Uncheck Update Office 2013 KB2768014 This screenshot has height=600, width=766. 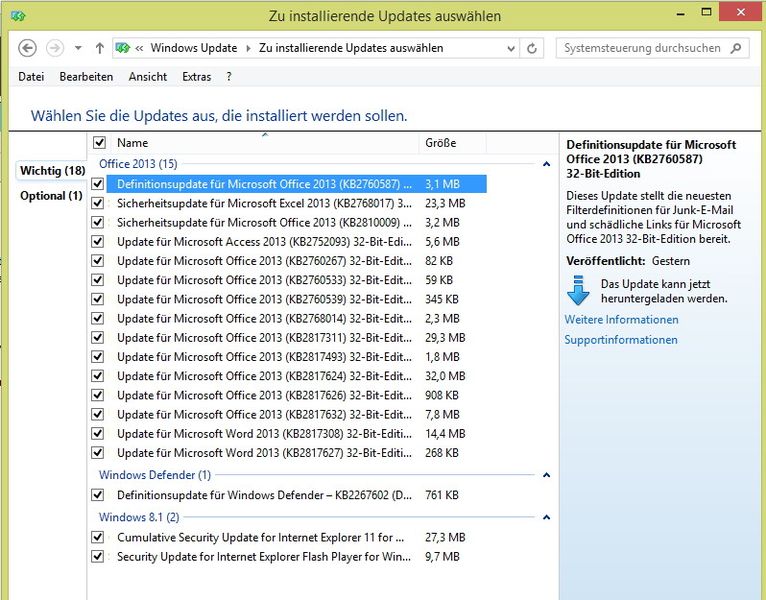click(x=98, y=318)
